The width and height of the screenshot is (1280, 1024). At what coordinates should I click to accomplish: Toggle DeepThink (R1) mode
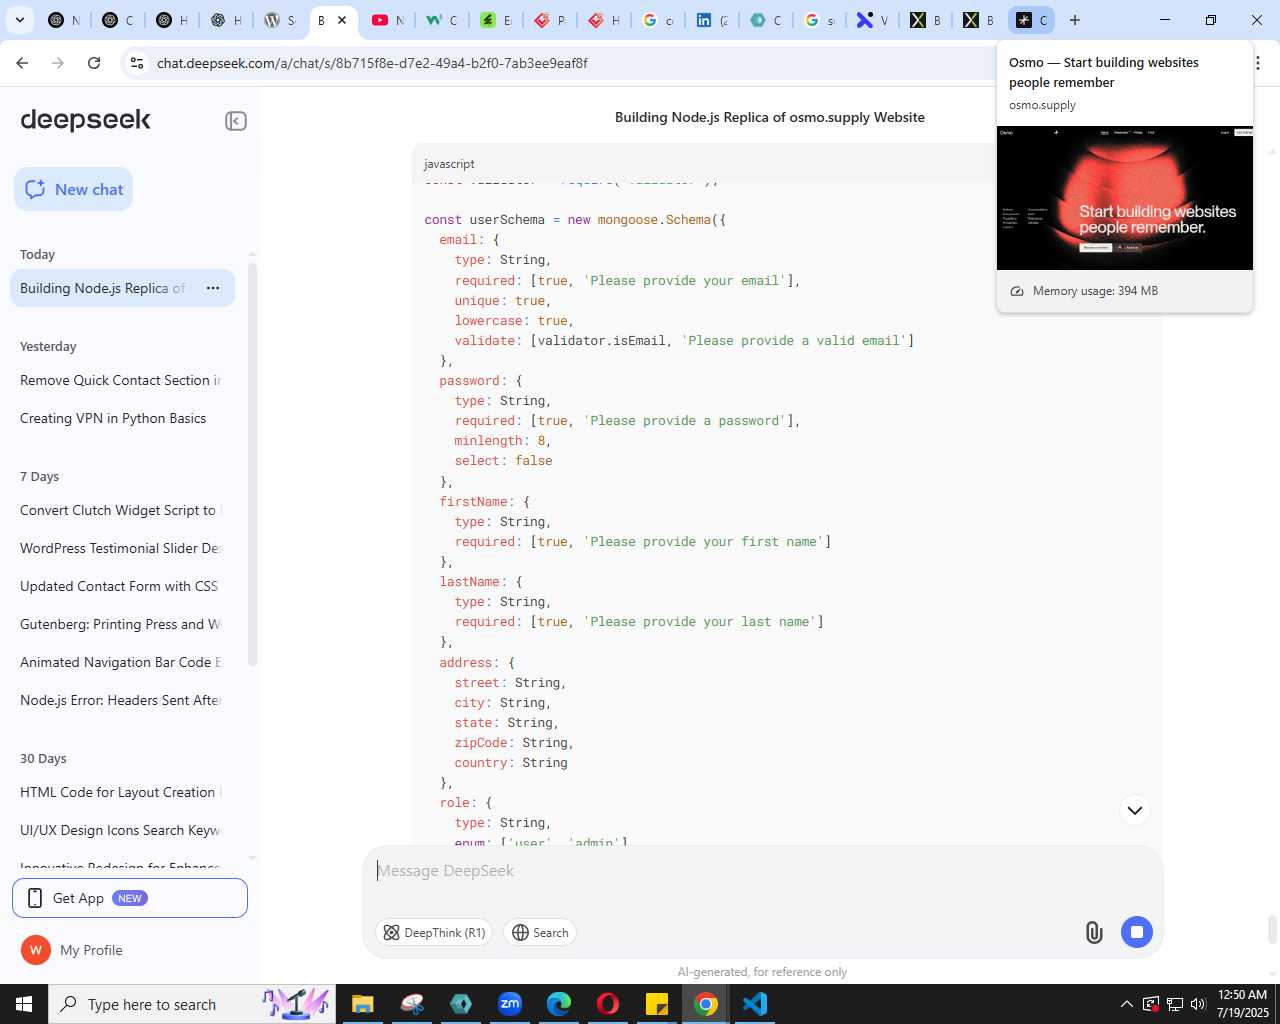434,933
